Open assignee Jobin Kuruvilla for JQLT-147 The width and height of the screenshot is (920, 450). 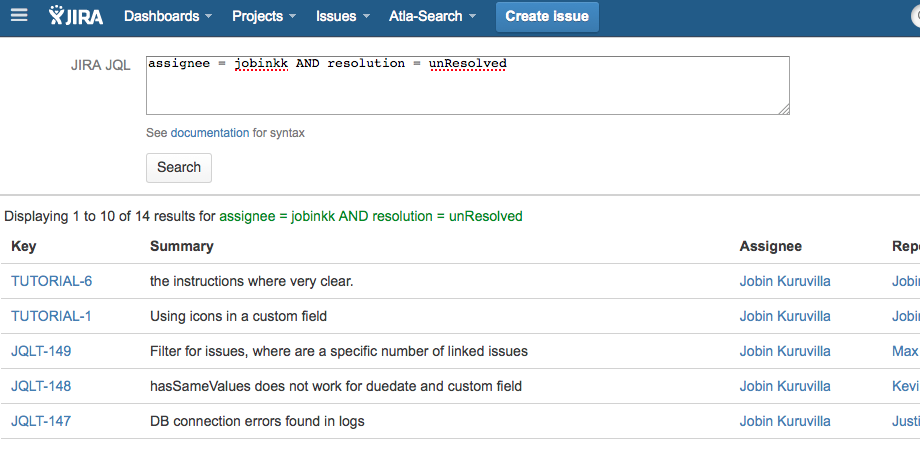785,421
